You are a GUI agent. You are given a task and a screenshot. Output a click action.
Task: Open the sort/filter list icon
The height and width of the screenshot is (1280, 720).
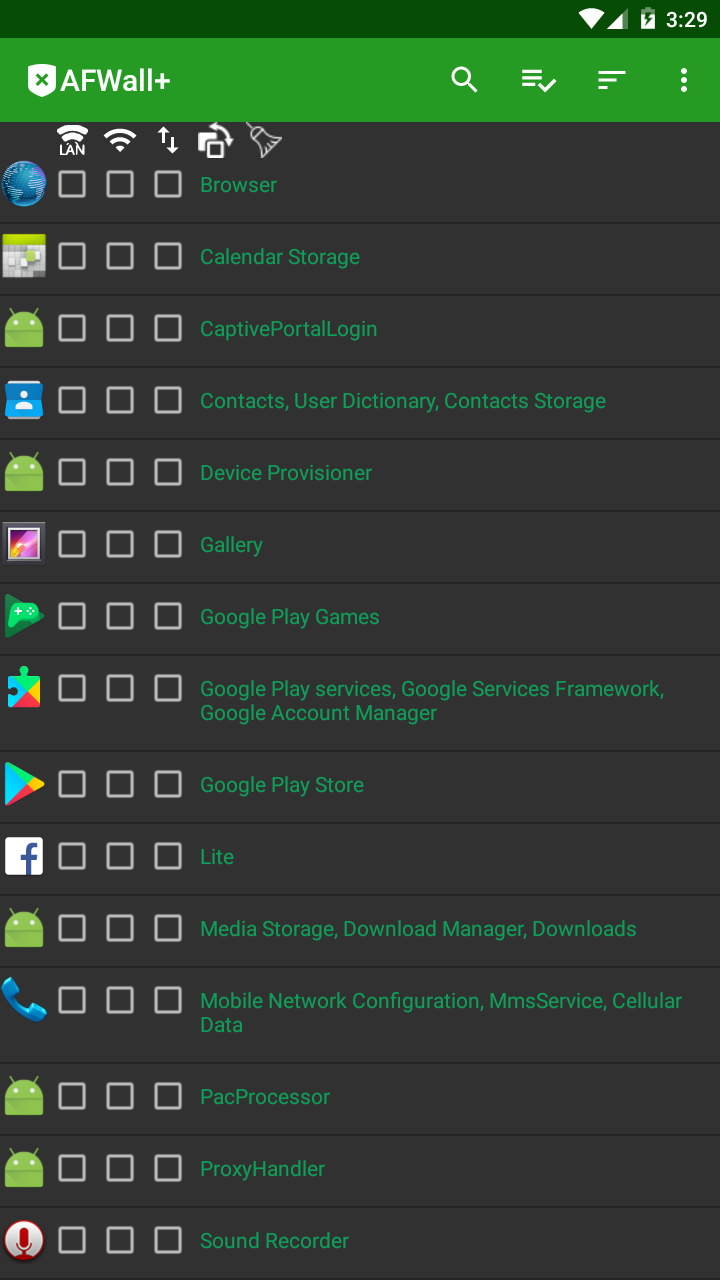611,80
